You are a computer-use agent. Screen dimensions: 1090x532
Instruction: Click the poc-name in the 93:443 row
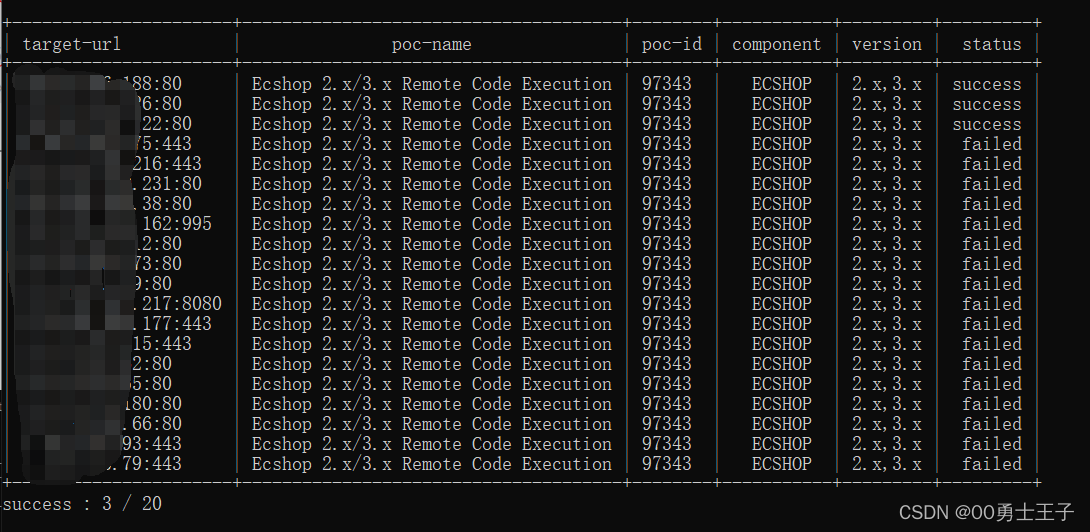click(432, 444)
